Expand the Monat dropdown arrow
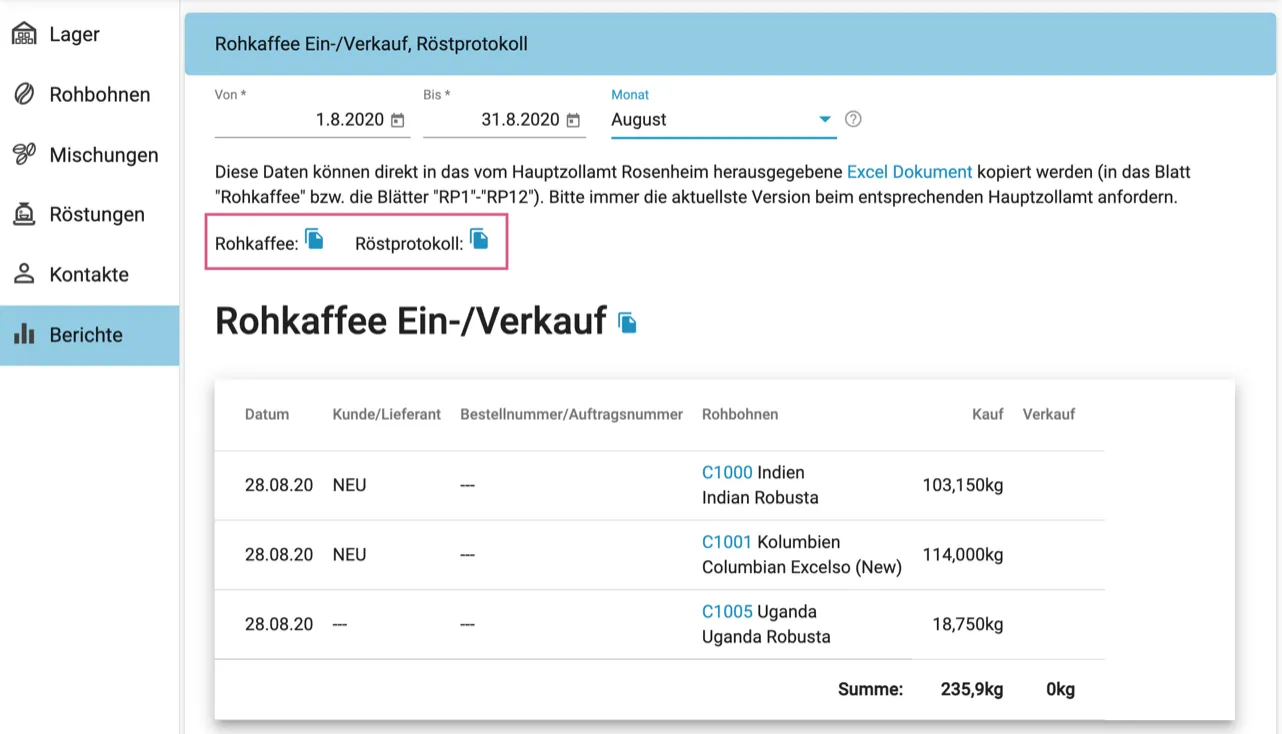1282x734 pixels. tap(825, 119)
